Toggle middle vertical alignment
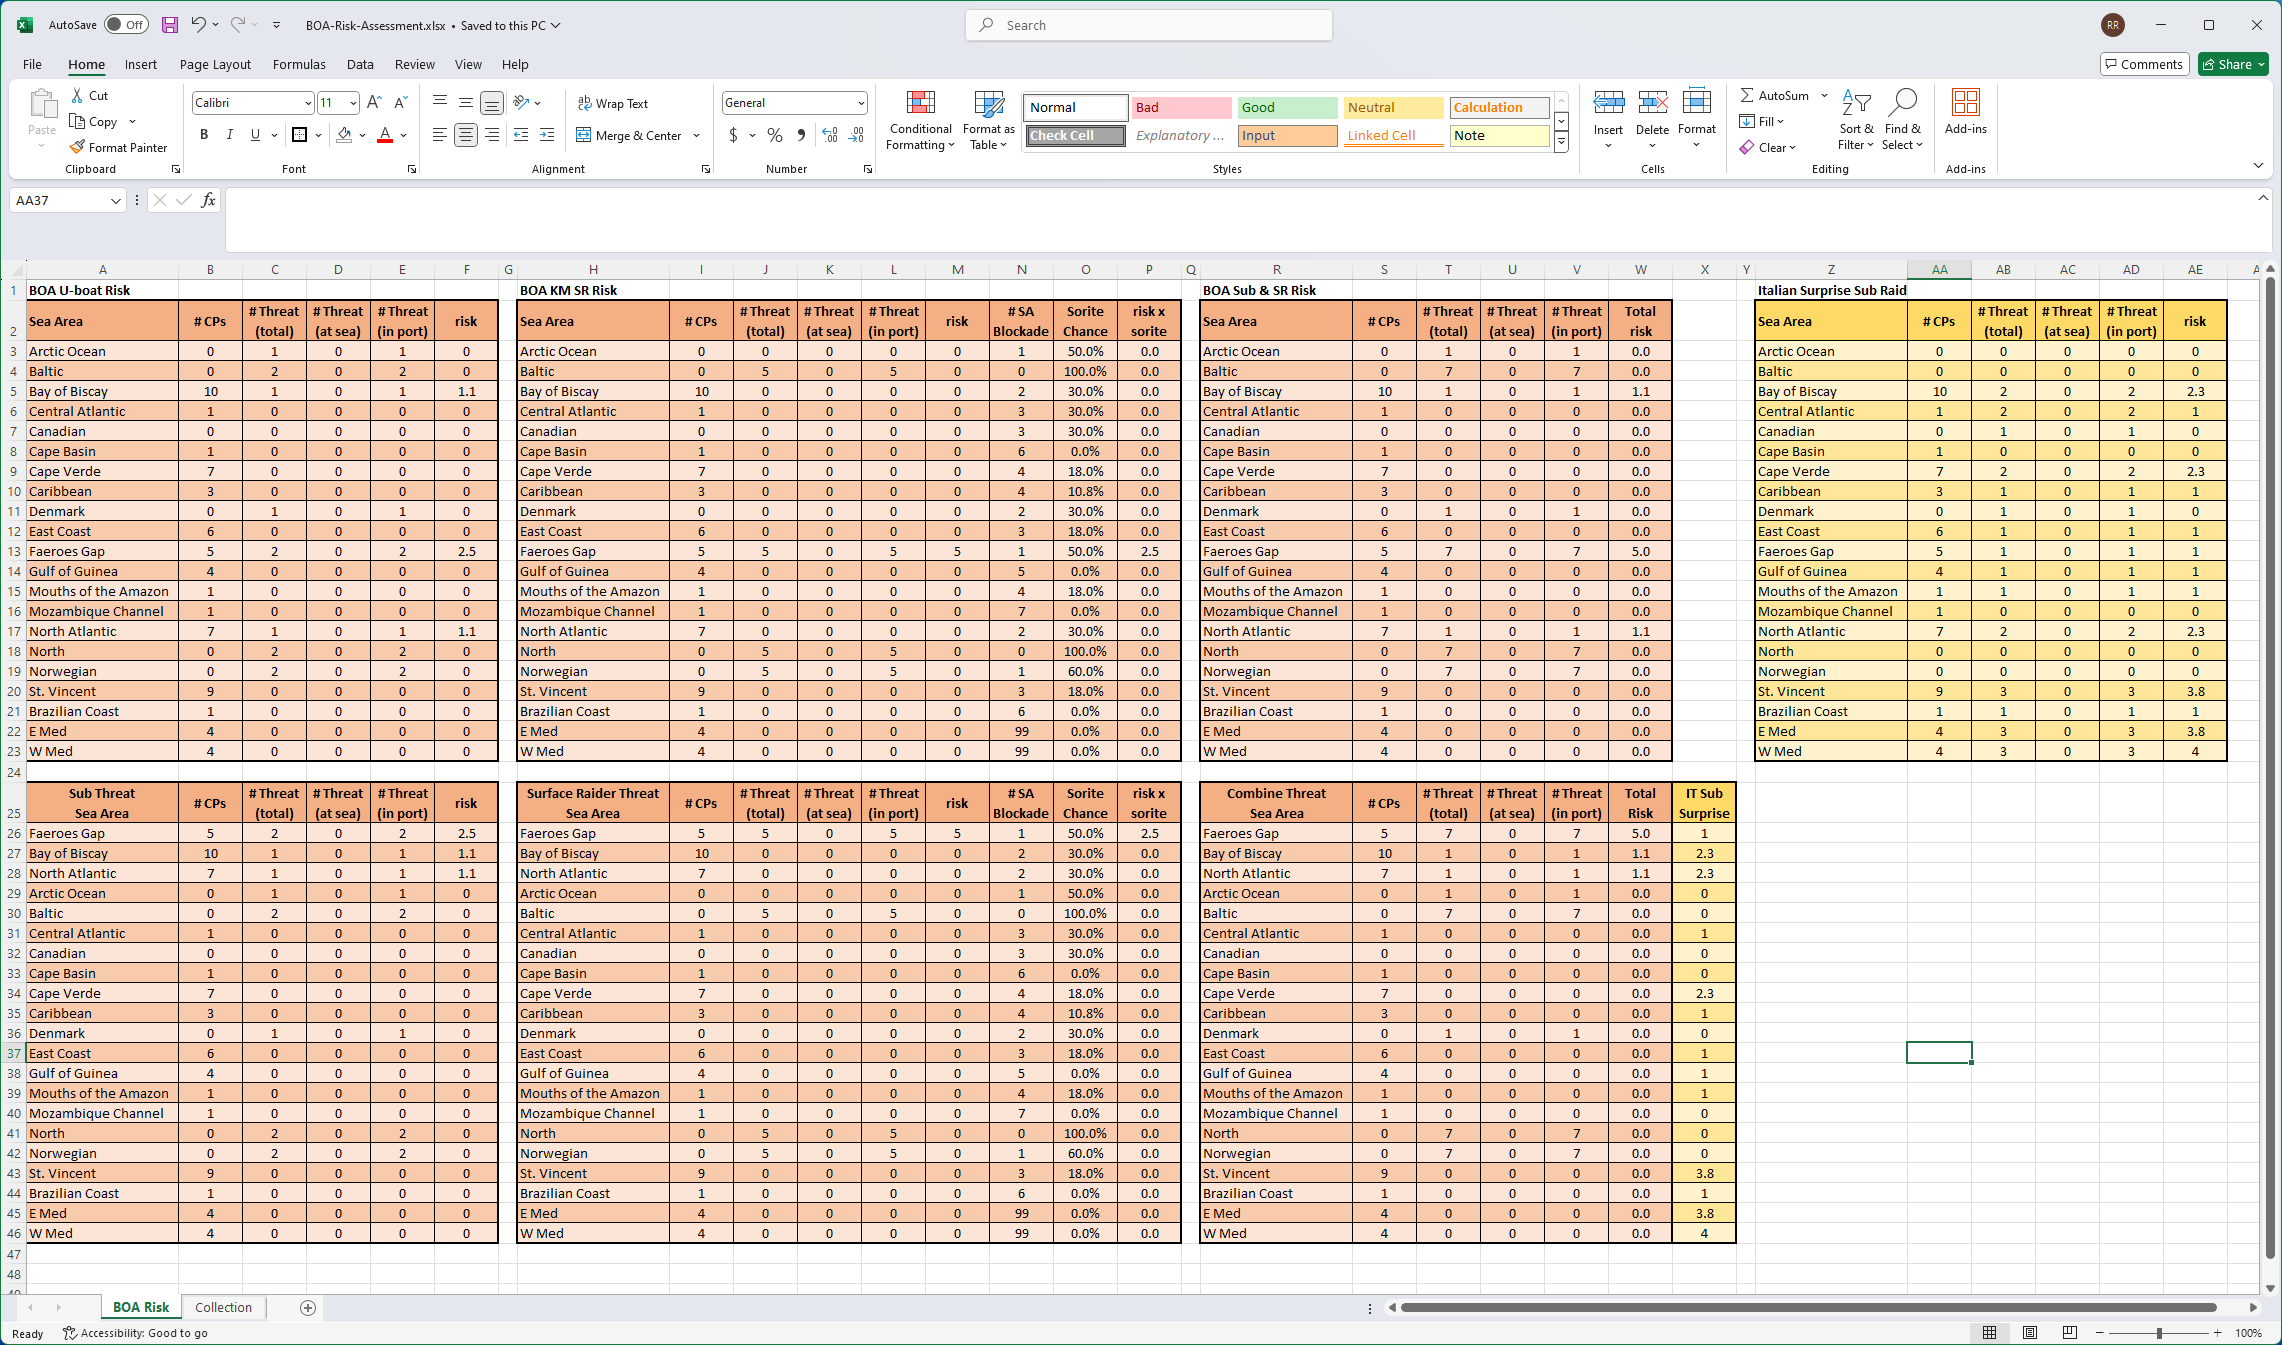The height and width of the screenshot is (1345, 2282). 466,102
